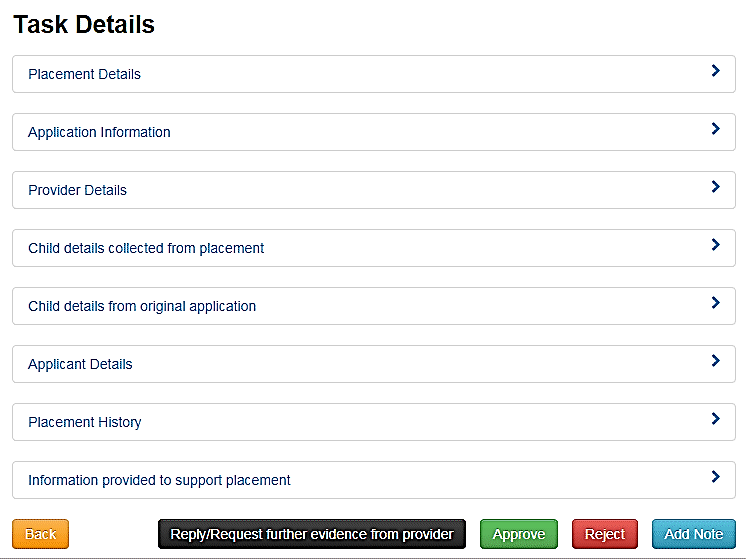Image resolution: width=746 pixels, height=560 pixels.
Task: Approve the task with the green button
Action: click(519, 534)
